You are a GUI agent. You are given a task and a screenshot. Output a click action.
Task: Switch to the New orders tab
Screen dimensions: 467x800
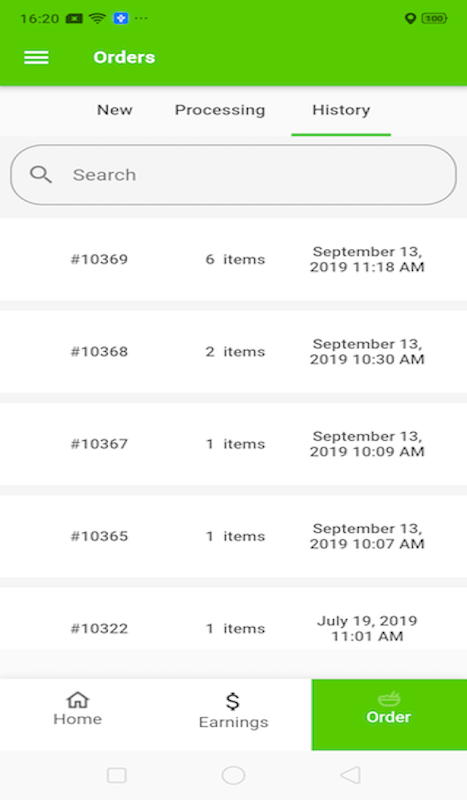pos(115,110)
